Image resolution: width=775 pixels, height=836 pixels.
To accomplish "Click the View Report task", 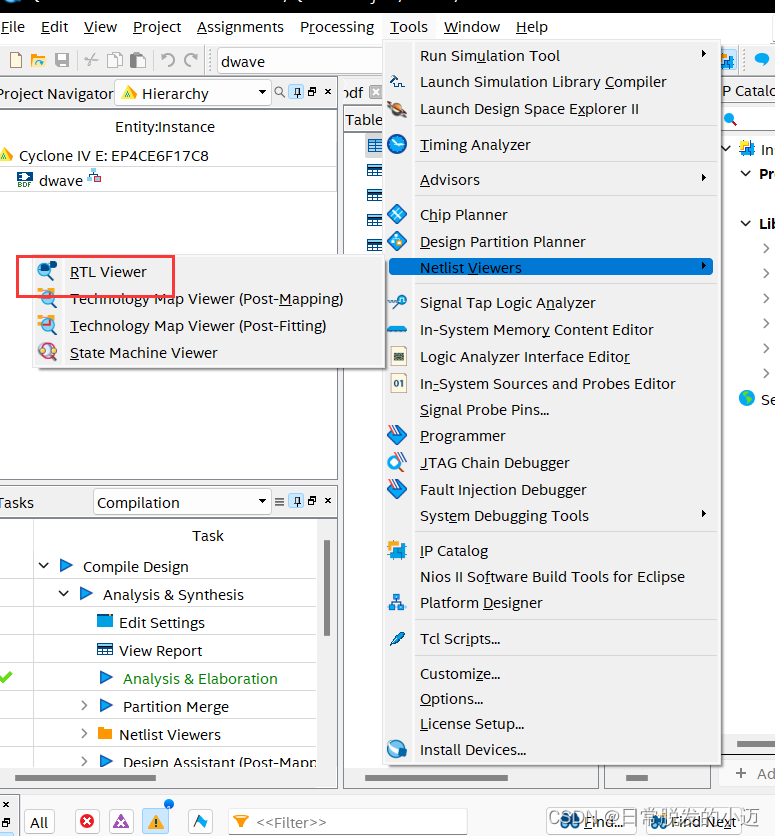I will click(160, 650).
